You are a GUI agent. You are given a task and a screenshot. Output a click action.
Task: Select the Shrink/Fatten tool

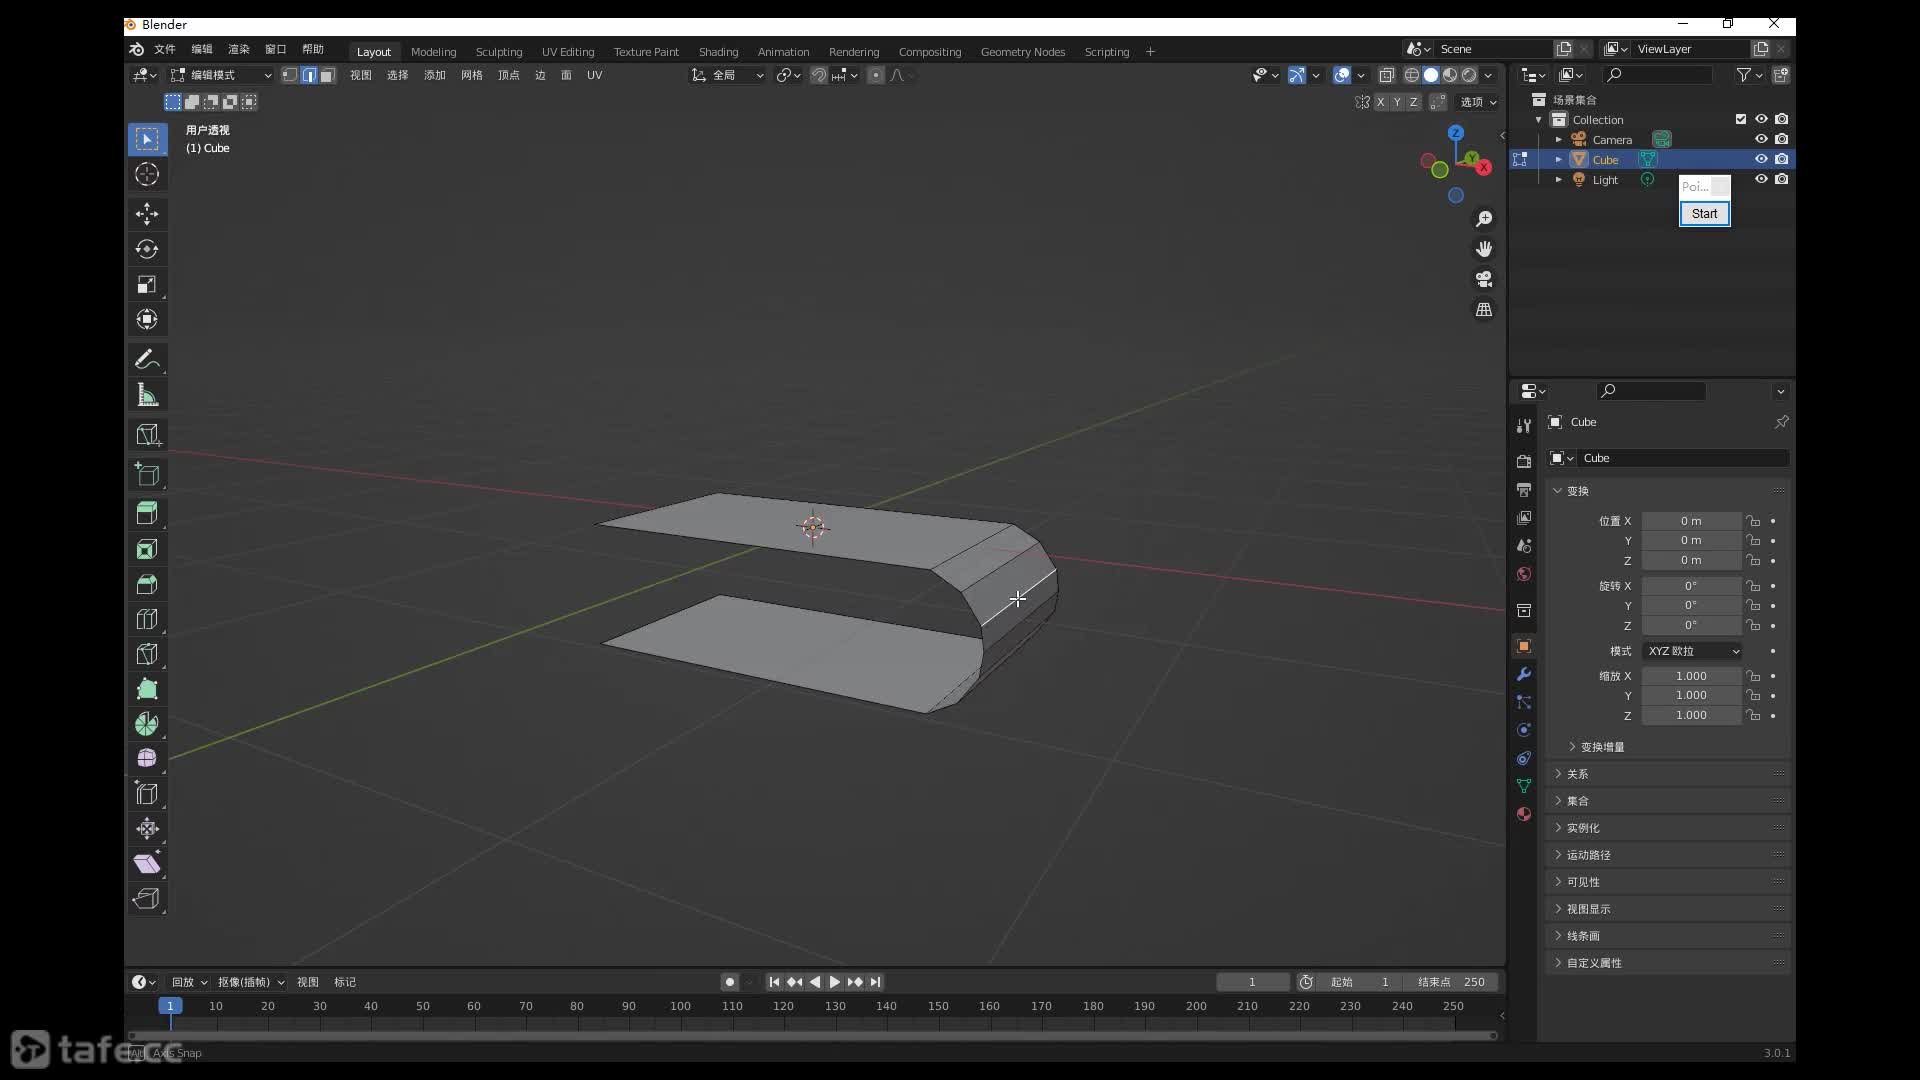coord(147,828)
